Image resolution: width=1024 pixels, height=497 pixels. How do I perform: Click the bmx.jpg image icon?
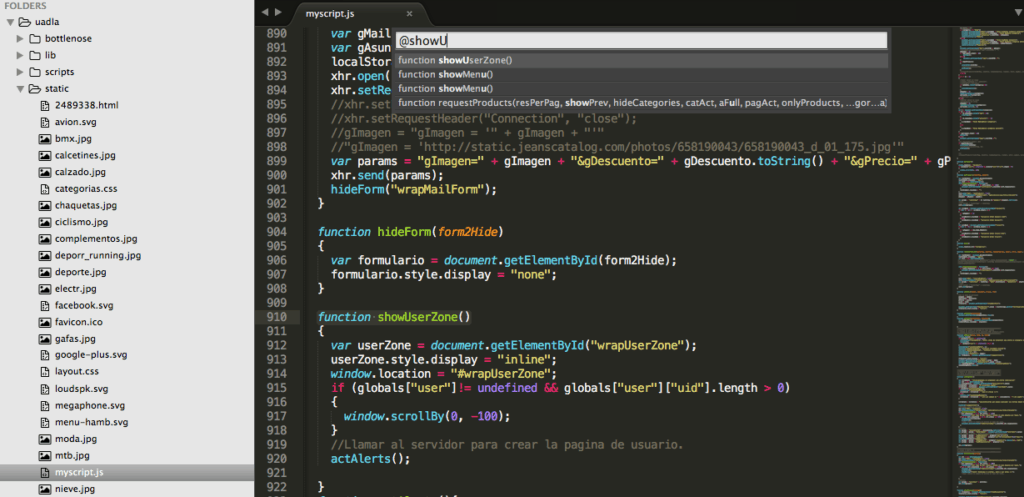[44, 139]
